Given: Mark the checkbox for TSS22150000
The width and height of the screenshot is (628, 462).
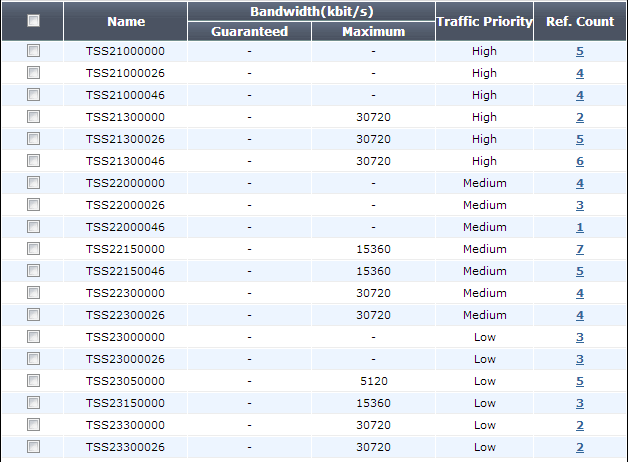Looking at the screenshot, I should 33,249.
